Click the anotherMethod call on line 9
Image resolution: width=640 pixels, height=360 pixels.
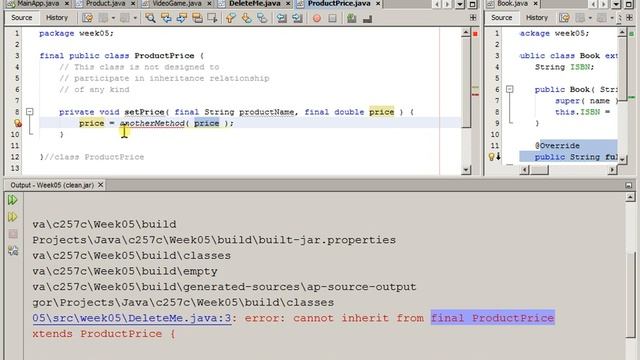point(152,123)
